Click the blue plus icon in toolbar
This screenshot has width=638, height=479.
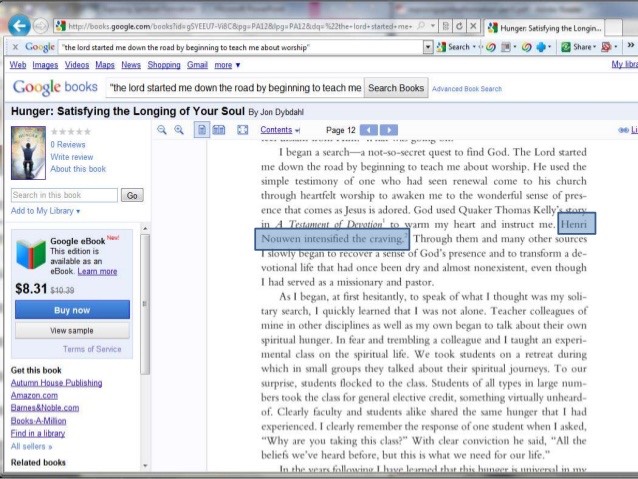click(x=541, y=47)
